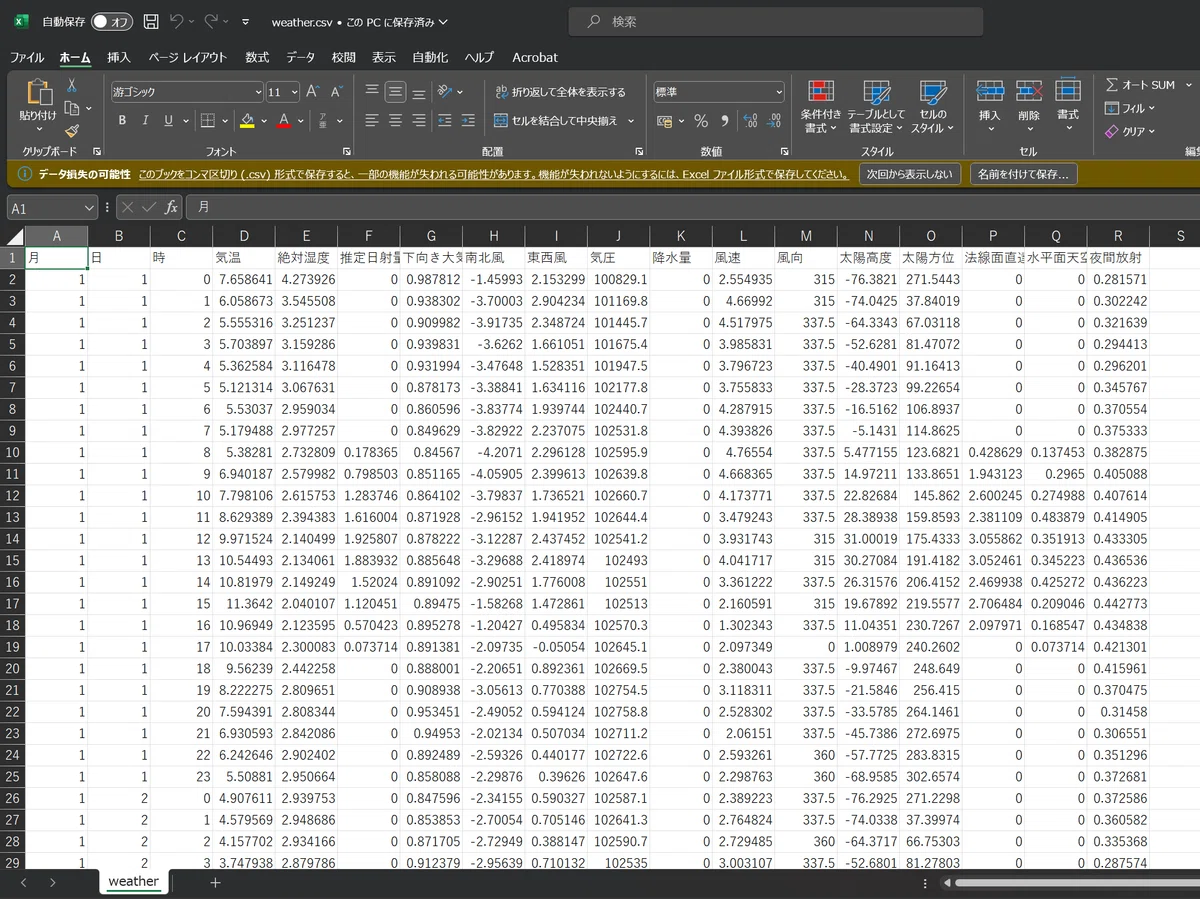The width and height of the screenshot is (1200, 899).
Task: Open the File (ファイル) tab
Action: click(27, 58)
